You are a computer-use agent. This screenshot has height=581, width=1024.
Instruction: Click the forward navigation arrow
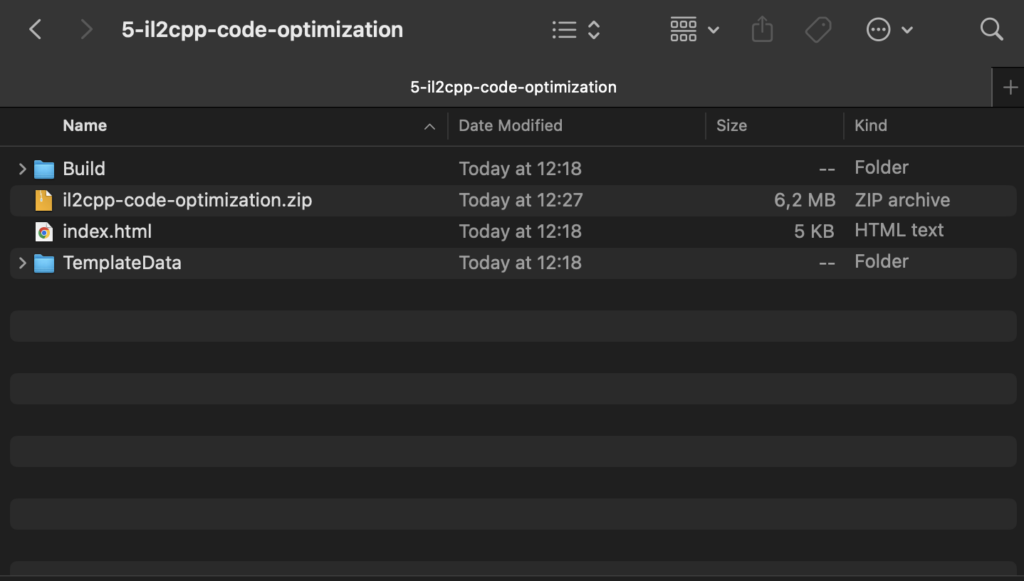click(86, 30)
